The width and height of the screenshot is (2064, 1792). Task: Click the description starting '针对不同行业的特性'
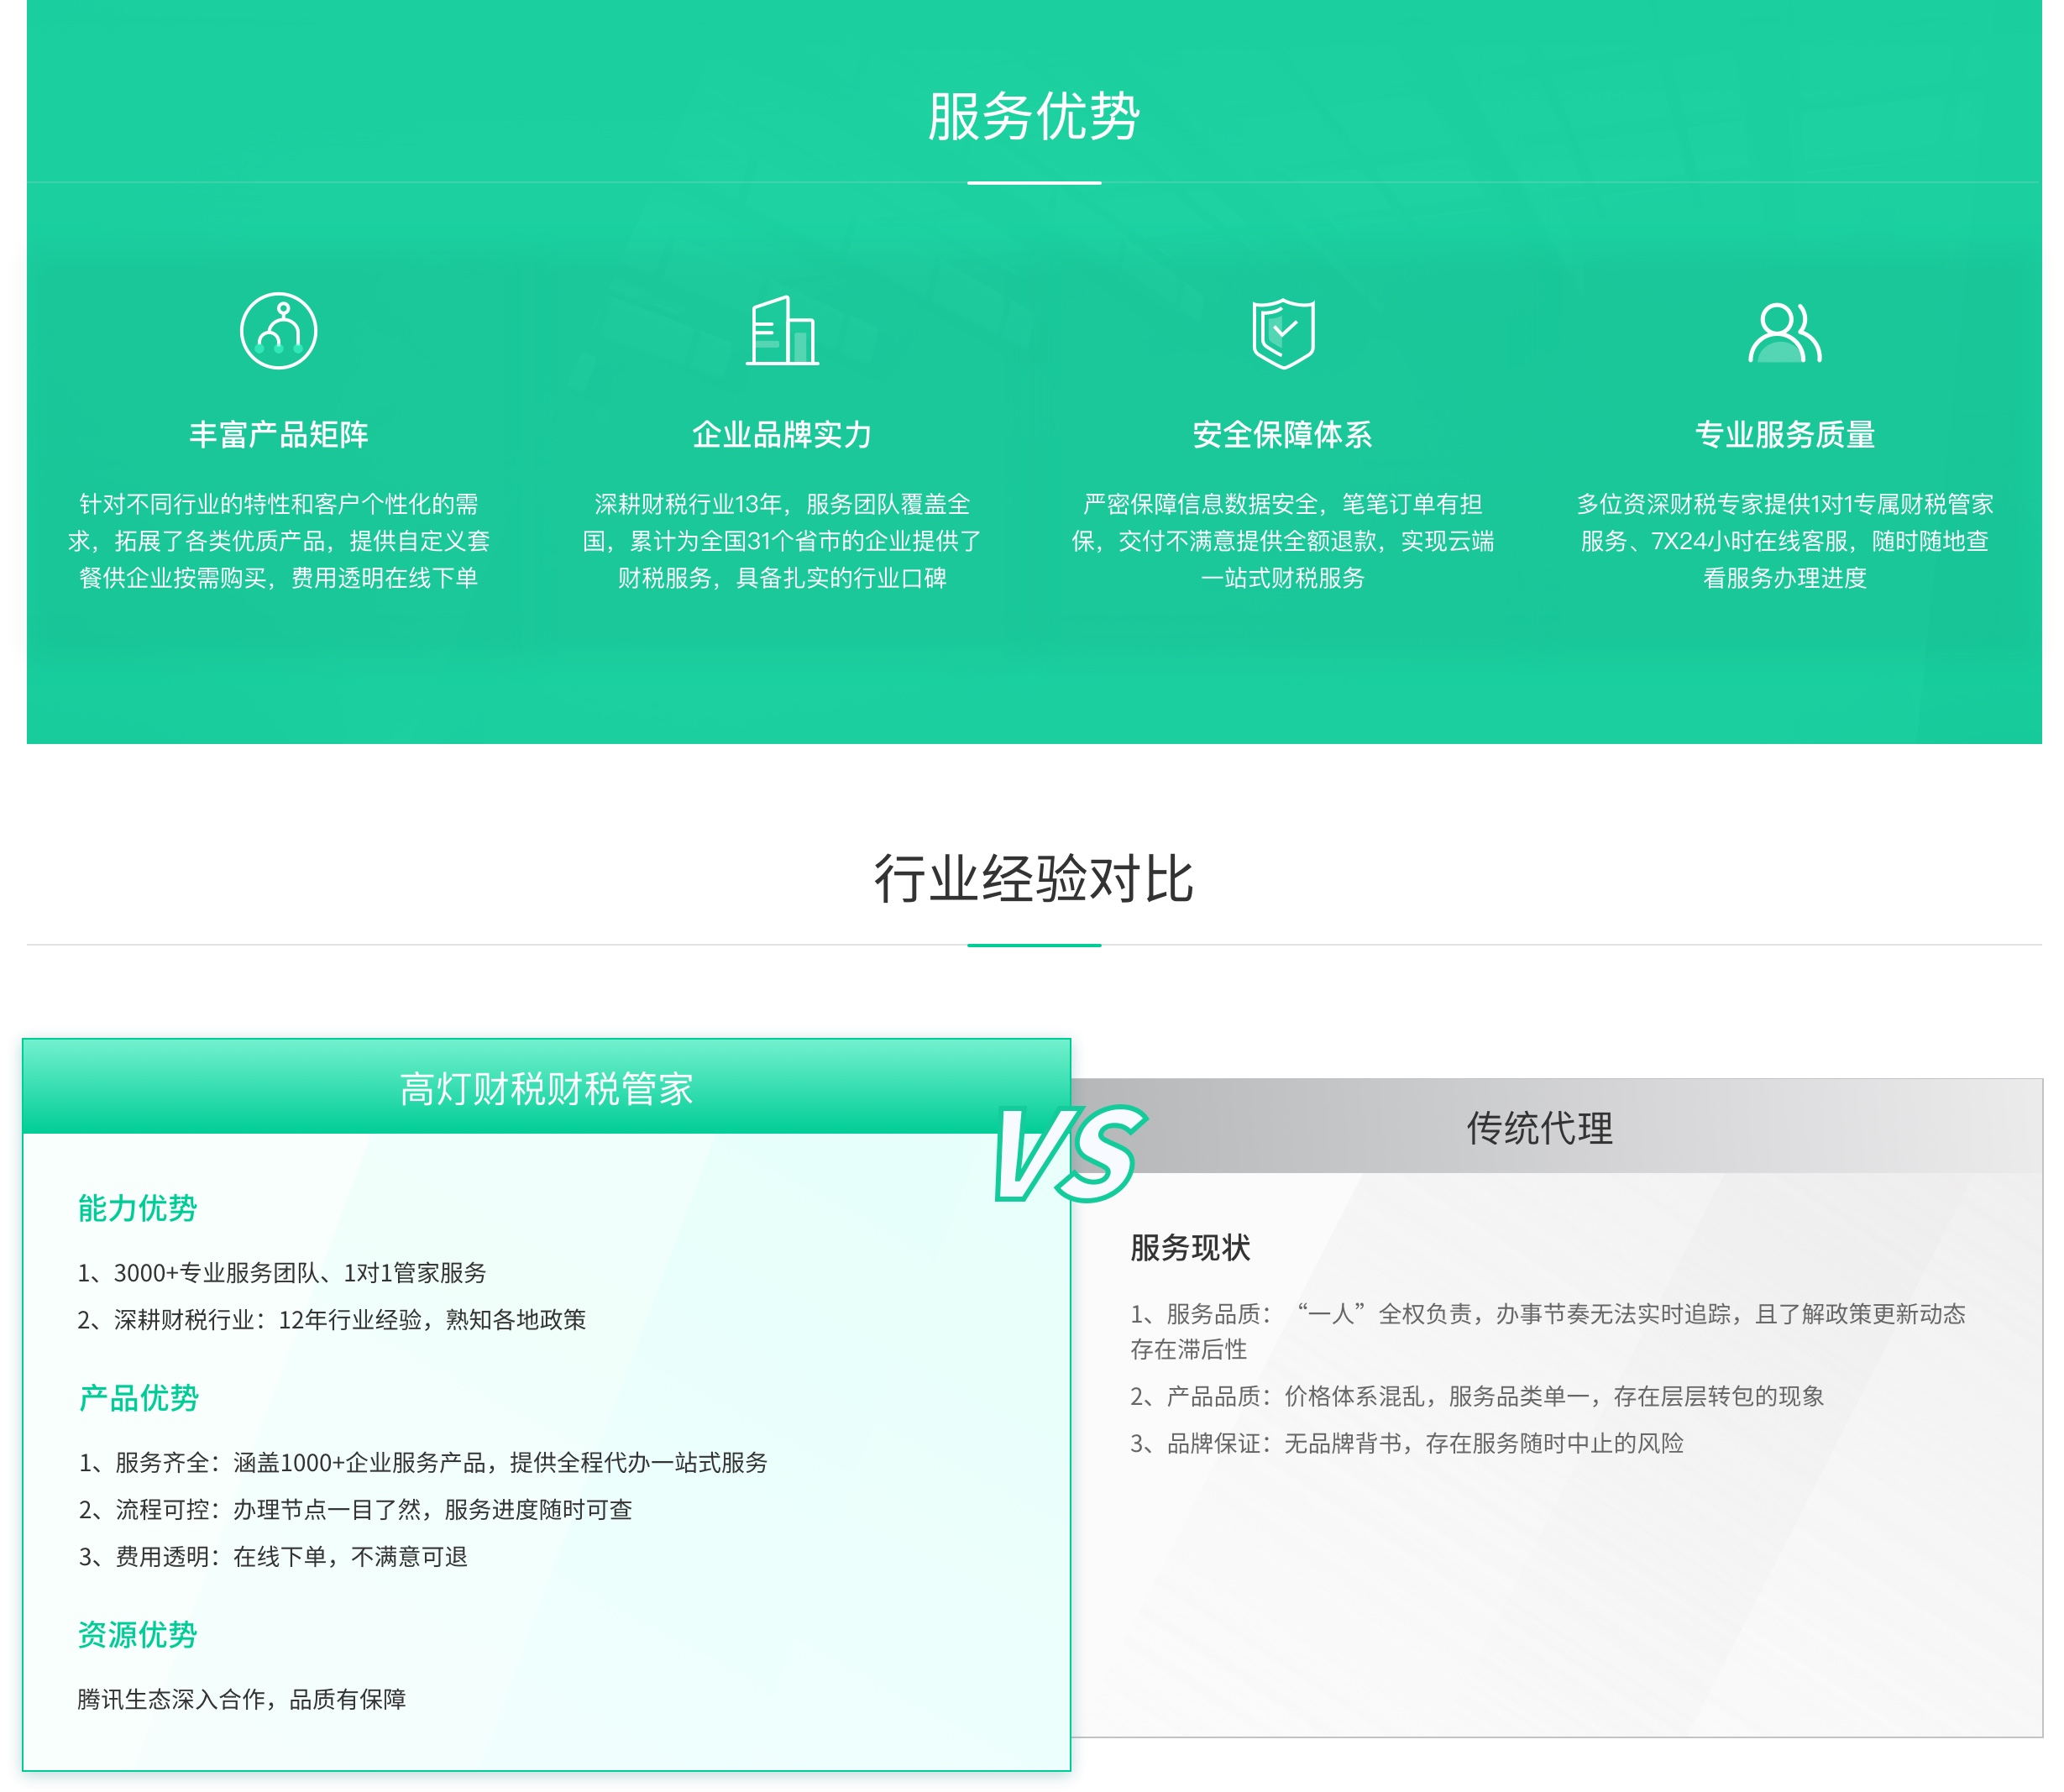click(278, 541)
